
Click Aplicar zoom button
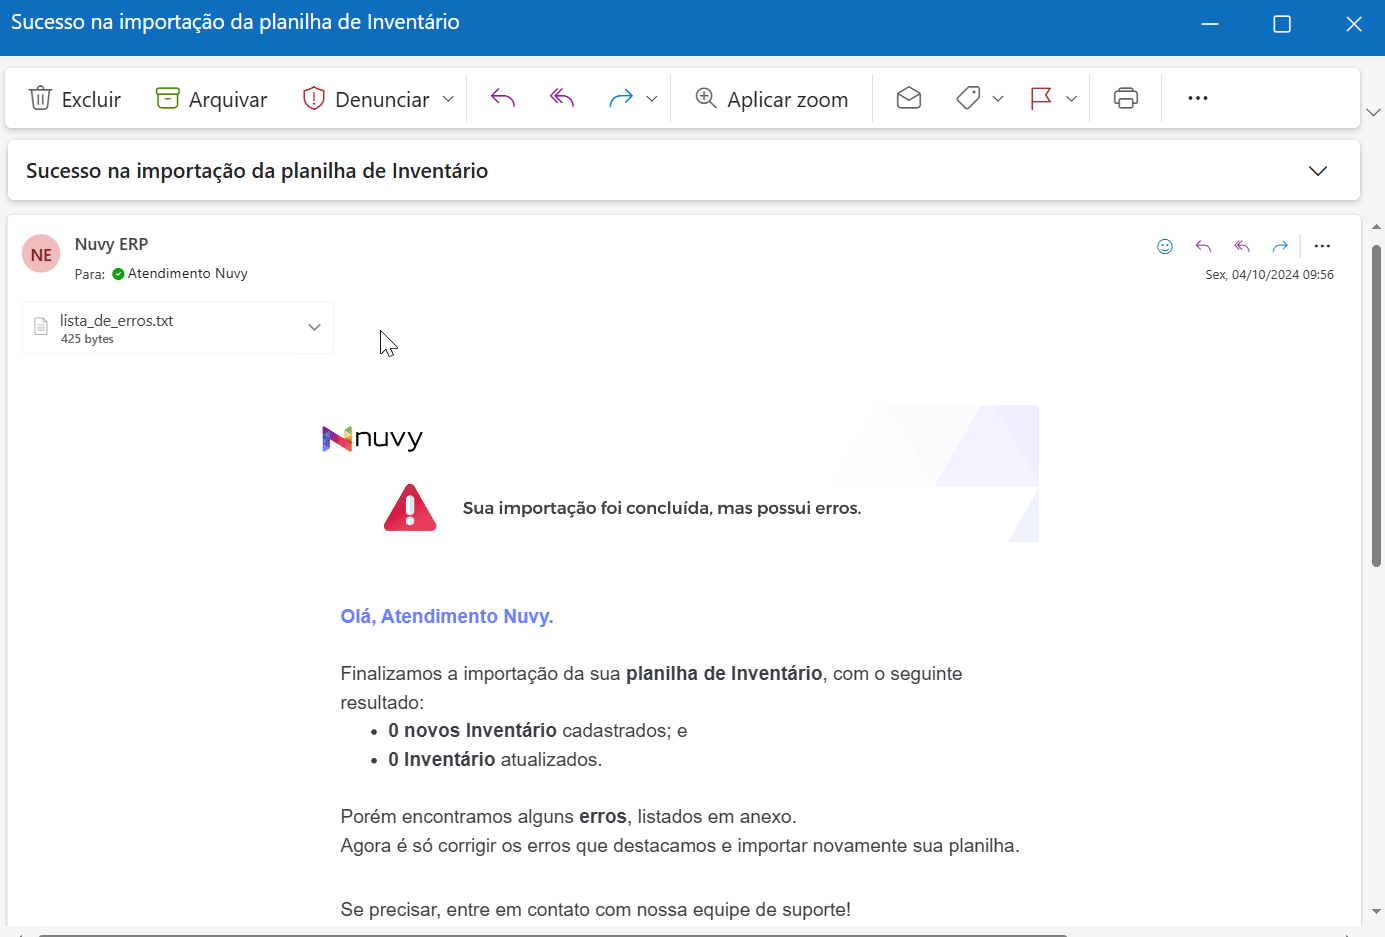coord(772,98)
